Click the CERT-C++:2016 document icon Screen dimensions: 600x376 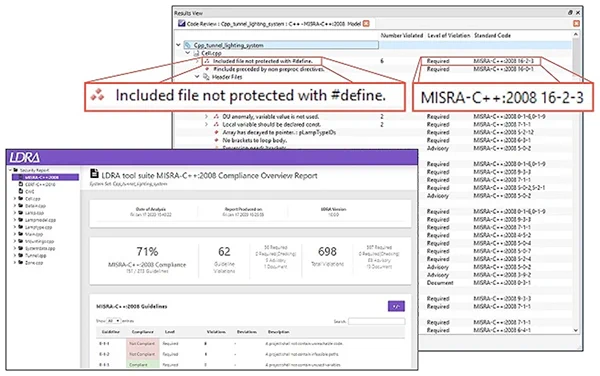[21, 184]
